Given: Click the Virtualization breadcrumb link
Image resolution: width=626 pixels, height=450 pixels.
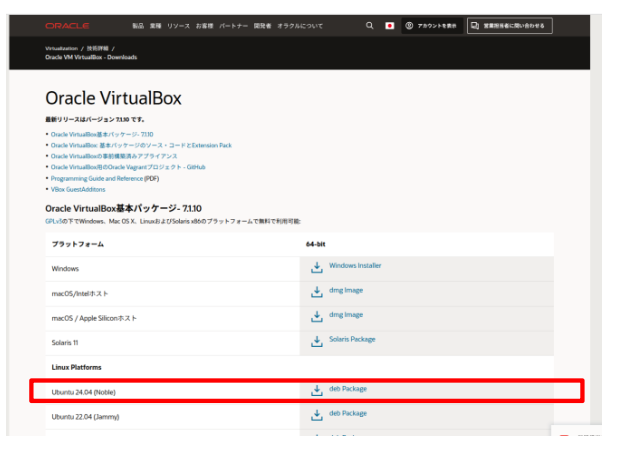Looking at the screenshot, I should pyautogui.click(x=62, y=48).
